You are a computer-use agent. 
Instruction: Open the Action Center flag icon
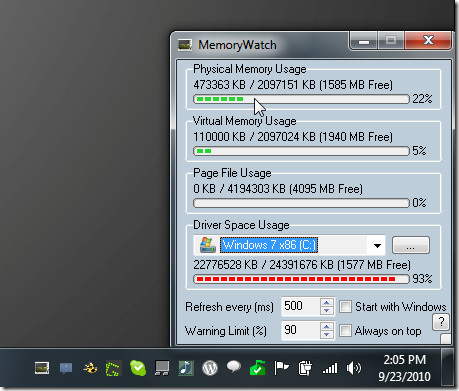[281, 368]
